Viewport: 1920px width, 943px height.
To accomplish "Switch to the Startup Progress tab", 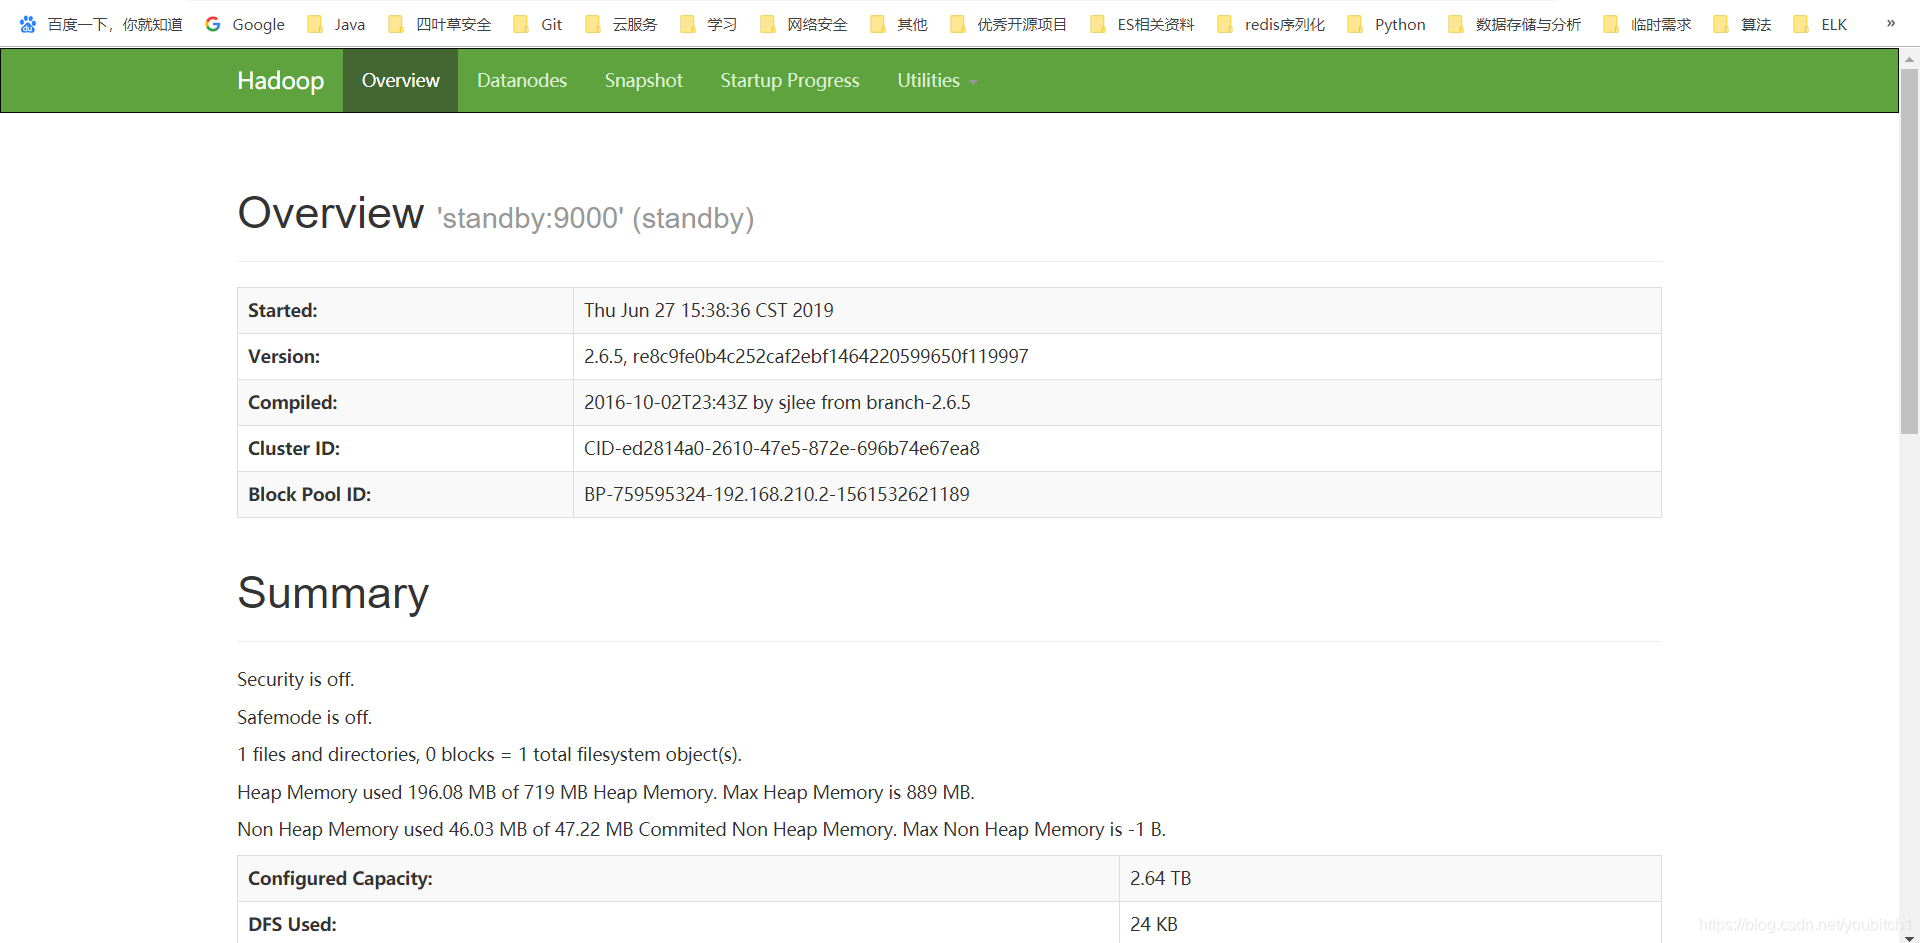I will click(790, 80).
